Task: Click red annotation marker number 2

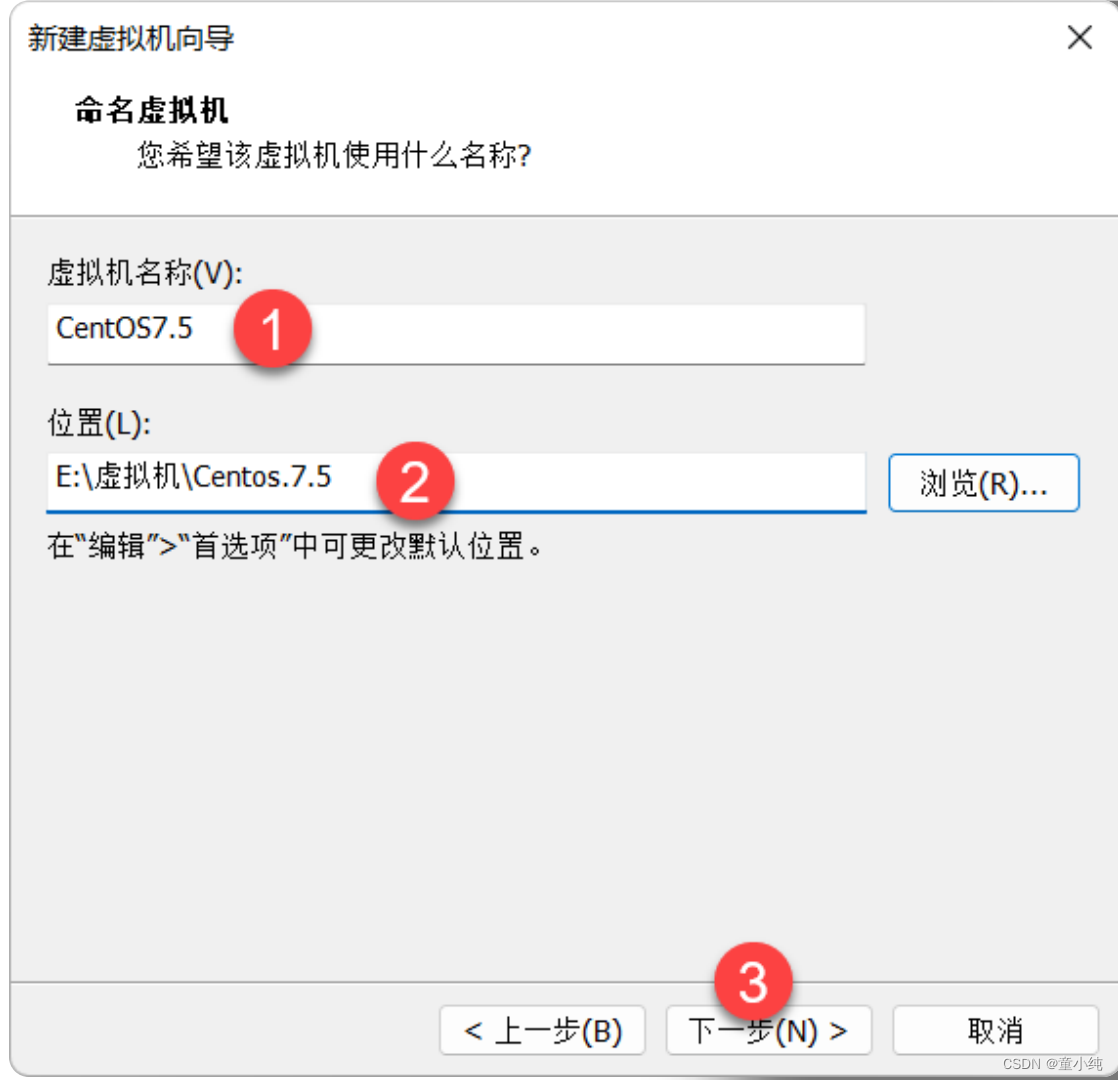Action: click(414, 480)
